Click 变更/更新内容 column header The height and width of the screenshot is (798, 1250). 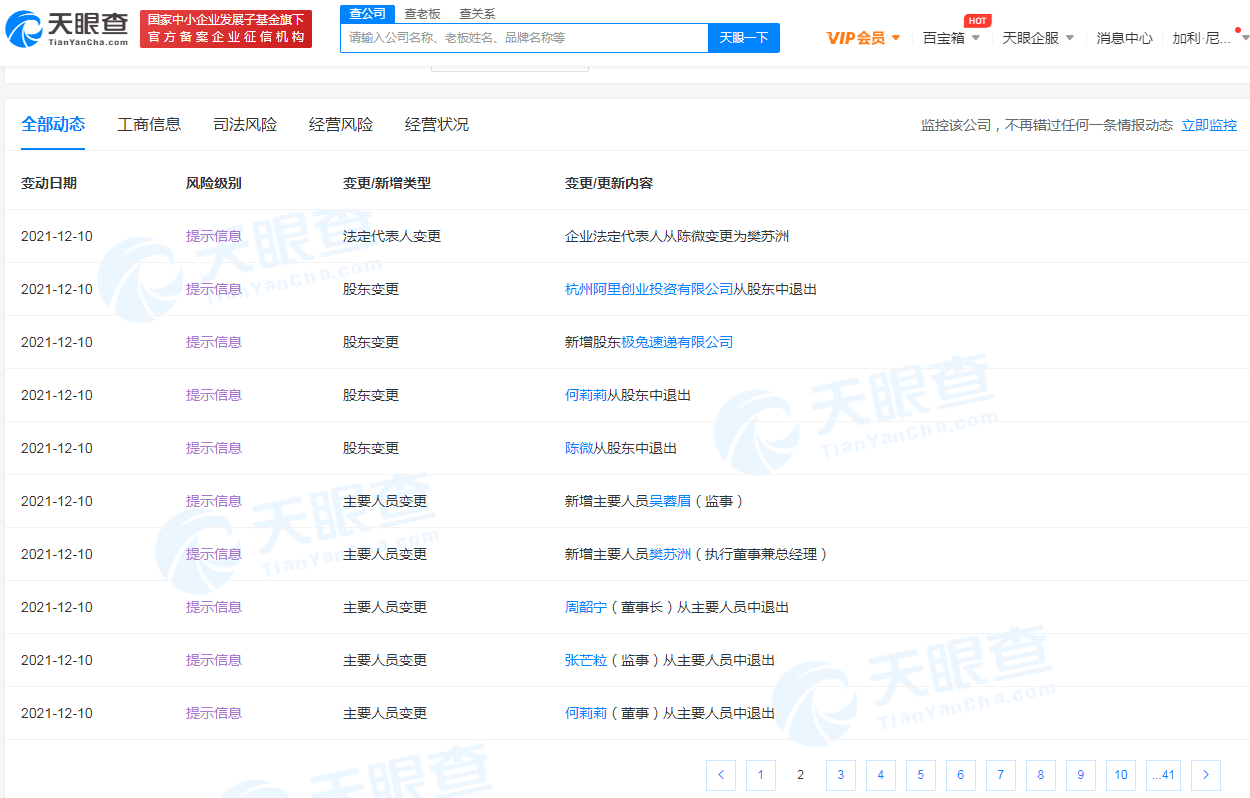click(x=609, y=183)
